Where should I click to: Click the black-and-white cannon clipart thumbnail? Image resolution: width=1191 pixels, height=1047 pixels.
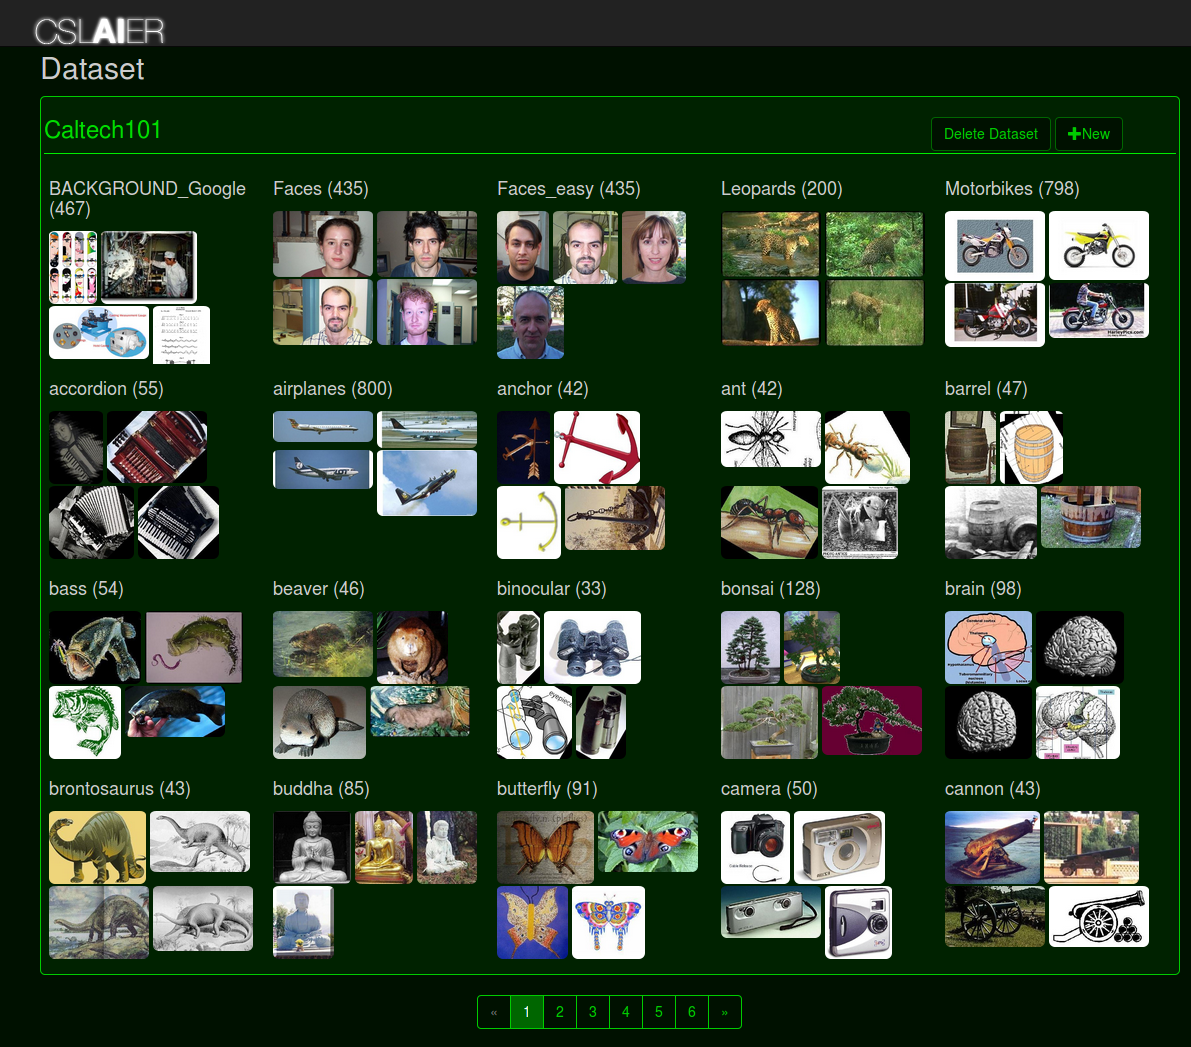click(x=1098, y=916)
